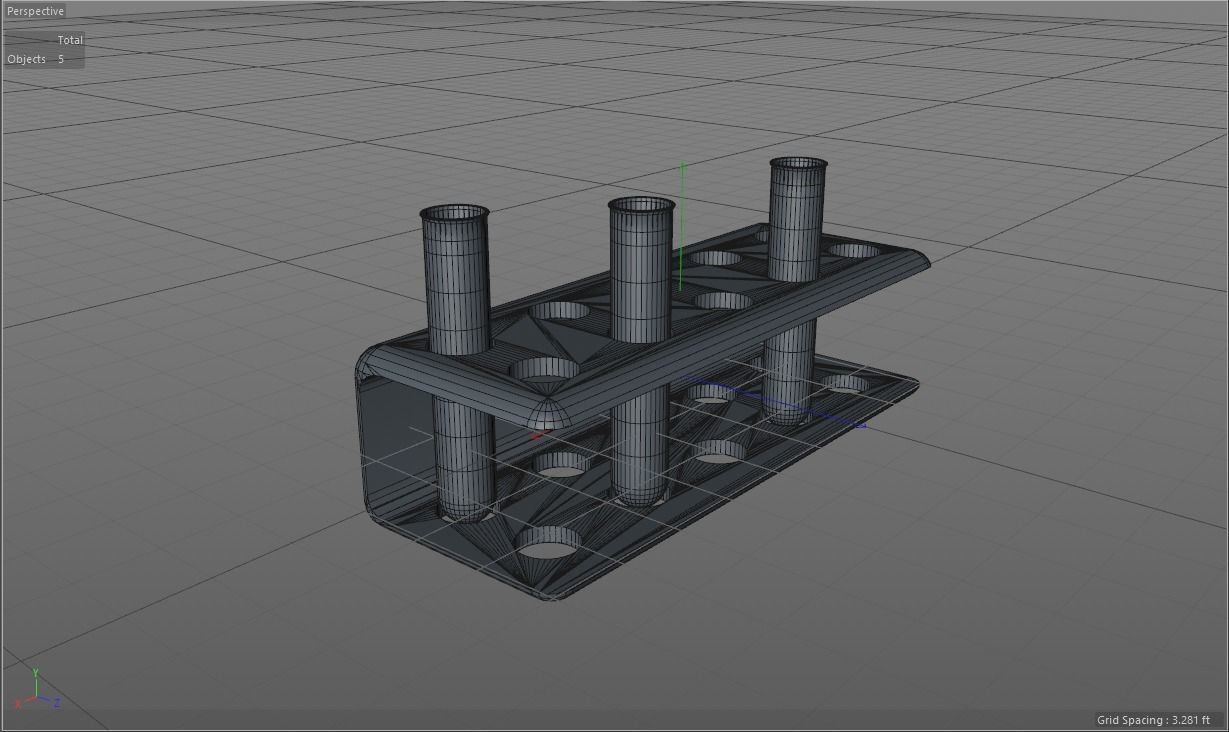Click the green Y axis handle

pyautogui.click(x=681, y=227)
